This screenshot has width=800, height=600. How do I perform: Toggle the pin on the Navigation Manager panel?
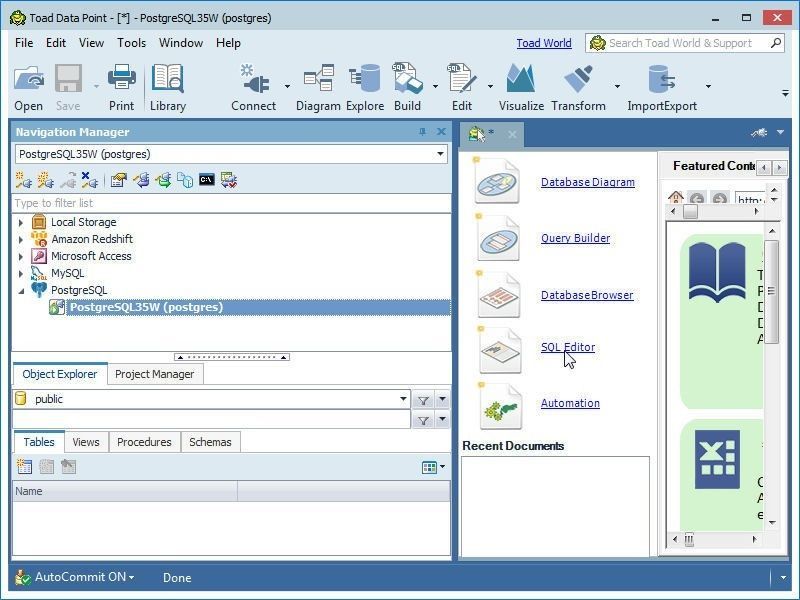click(x=422, y=132)
